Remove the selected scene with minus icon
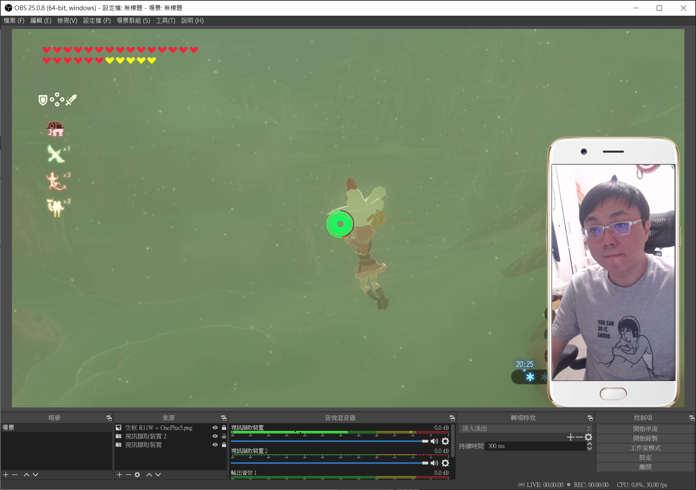 pyautogui.click(x=15, y=475)
